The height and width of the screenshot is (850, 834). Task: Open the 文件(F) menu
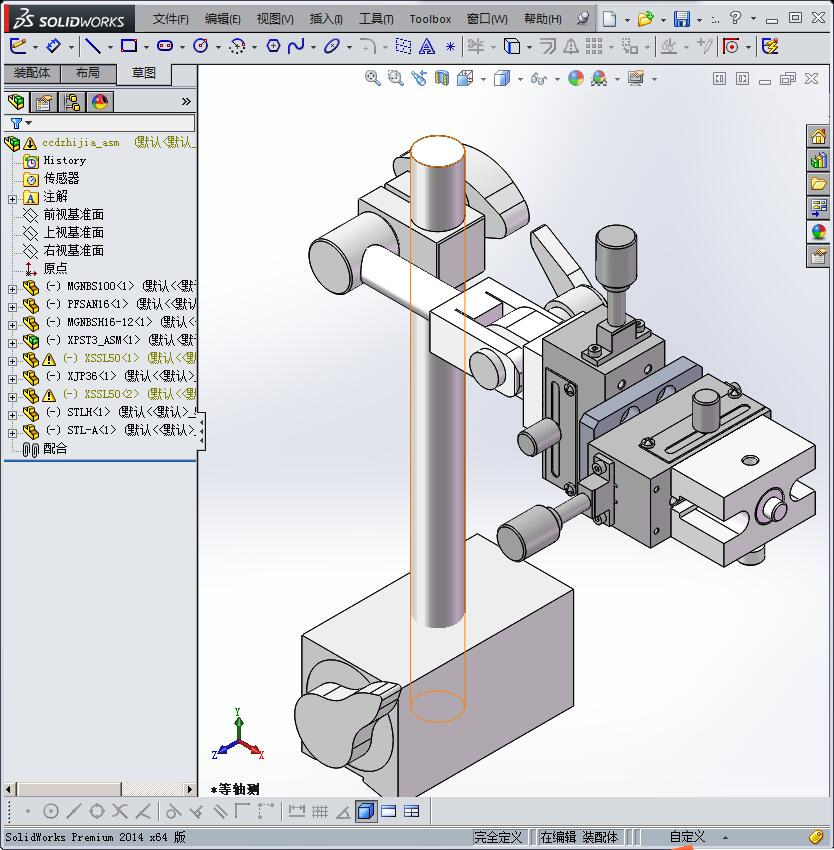170,19
